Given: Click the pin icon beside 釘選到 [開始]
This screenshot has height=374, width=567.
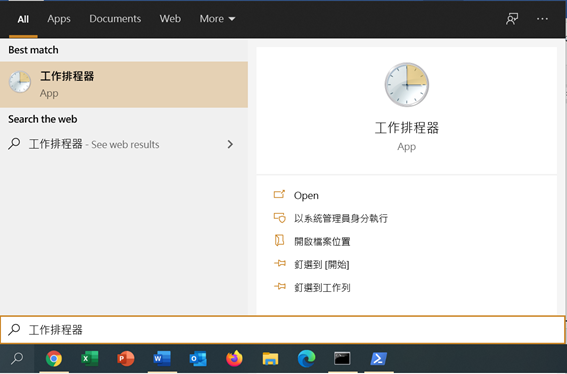Looking at the screenshot, I should click(280, 263).
